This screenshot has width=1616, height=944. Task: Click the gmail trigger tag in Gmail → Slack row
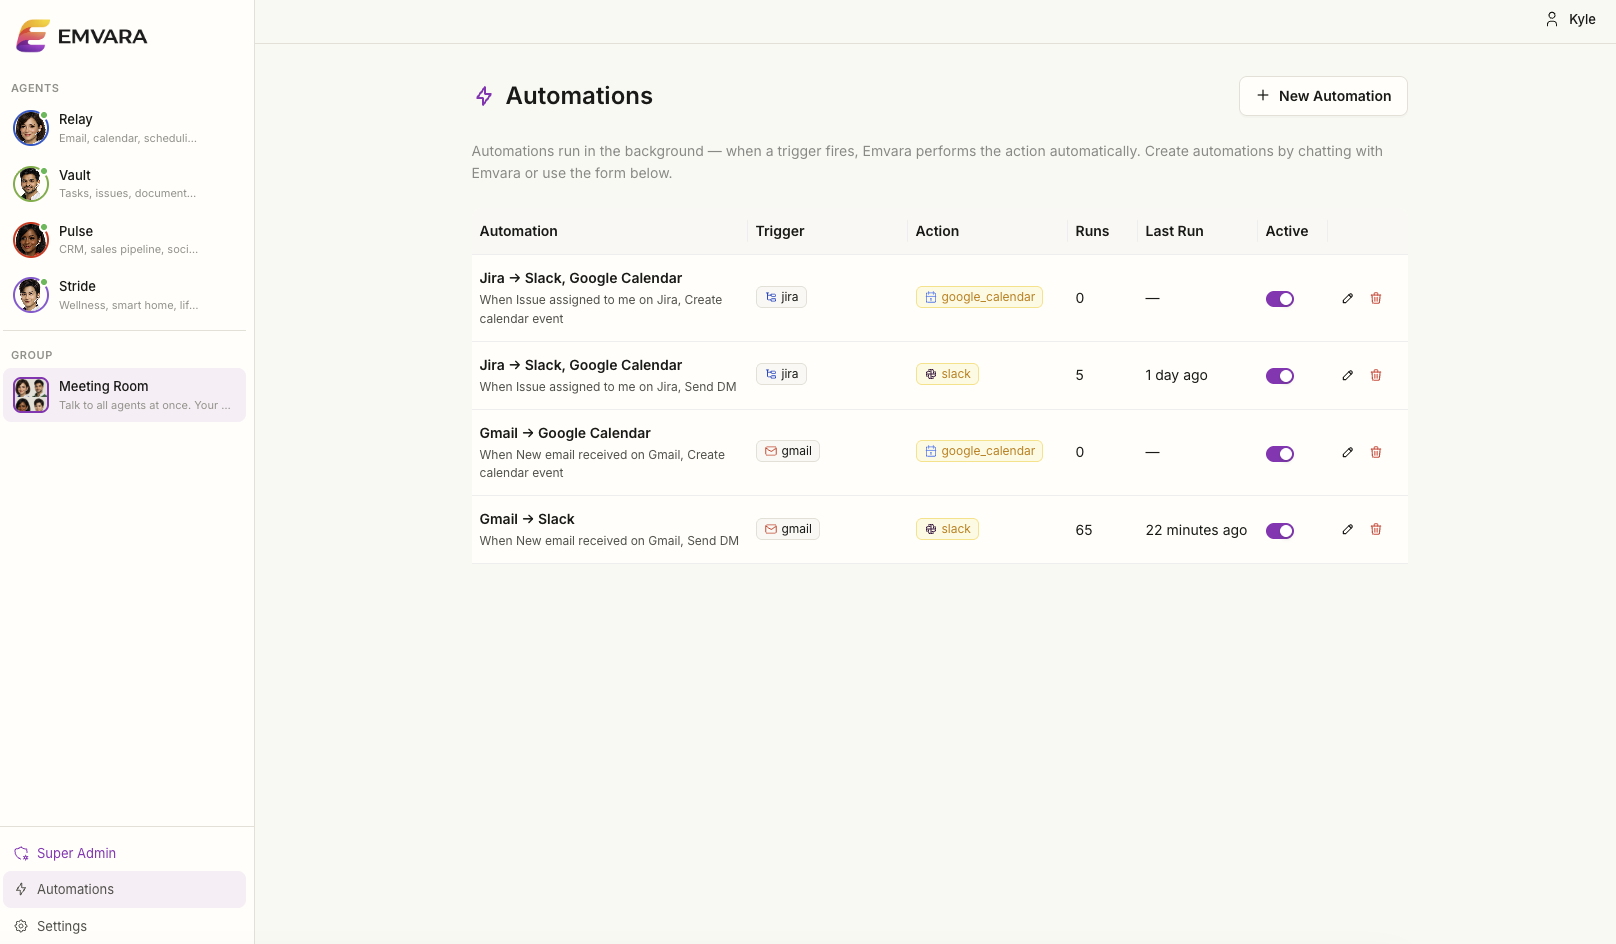pos(788,529)
